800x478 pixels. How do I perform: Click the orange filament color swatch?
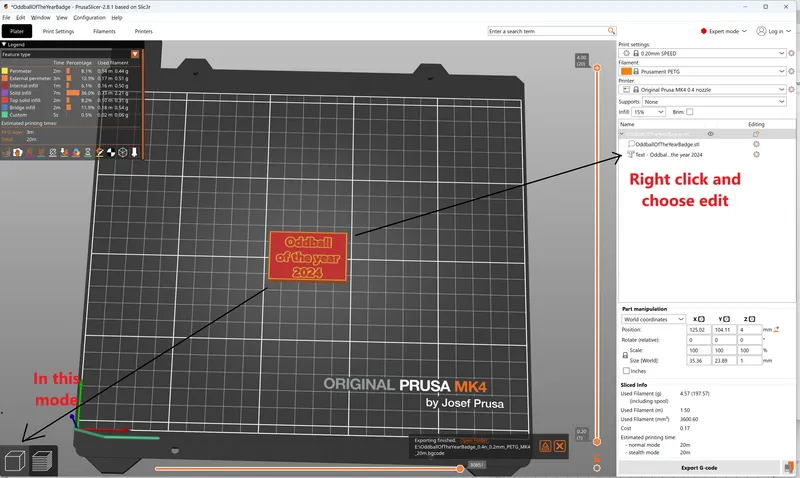[626, 71]
